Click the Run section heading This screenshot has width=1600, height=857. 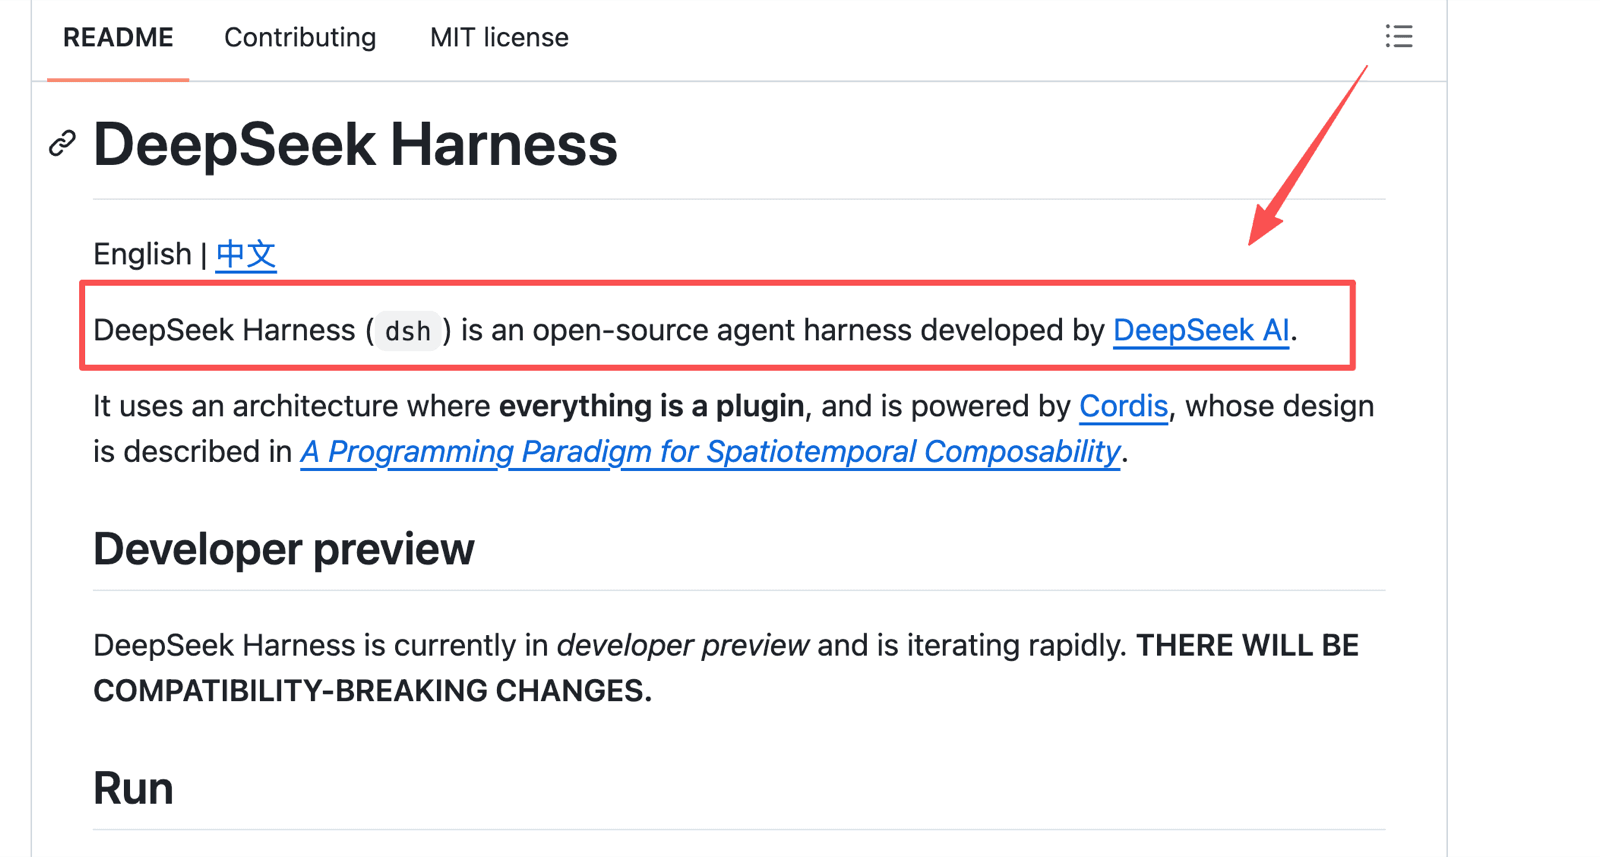133,788
